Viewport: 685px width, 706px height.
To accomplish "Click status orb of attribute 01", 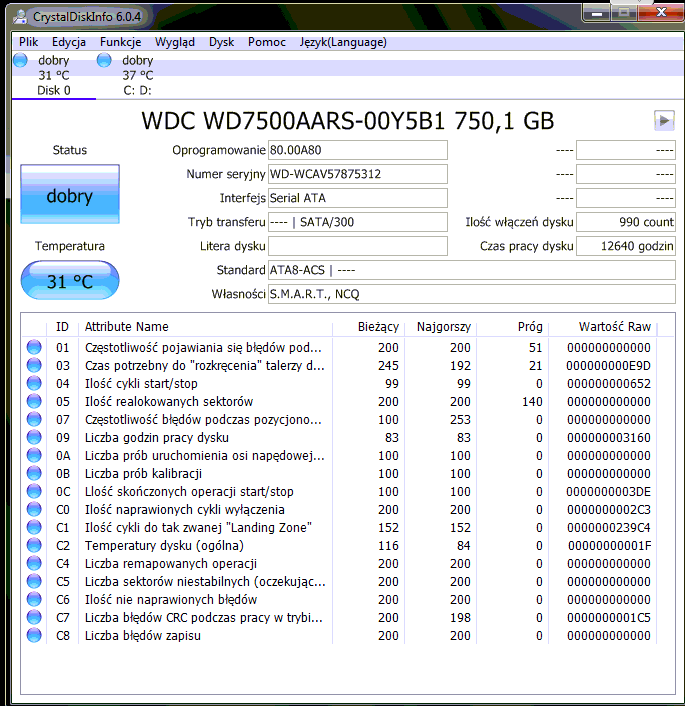I will click(34, 347).
